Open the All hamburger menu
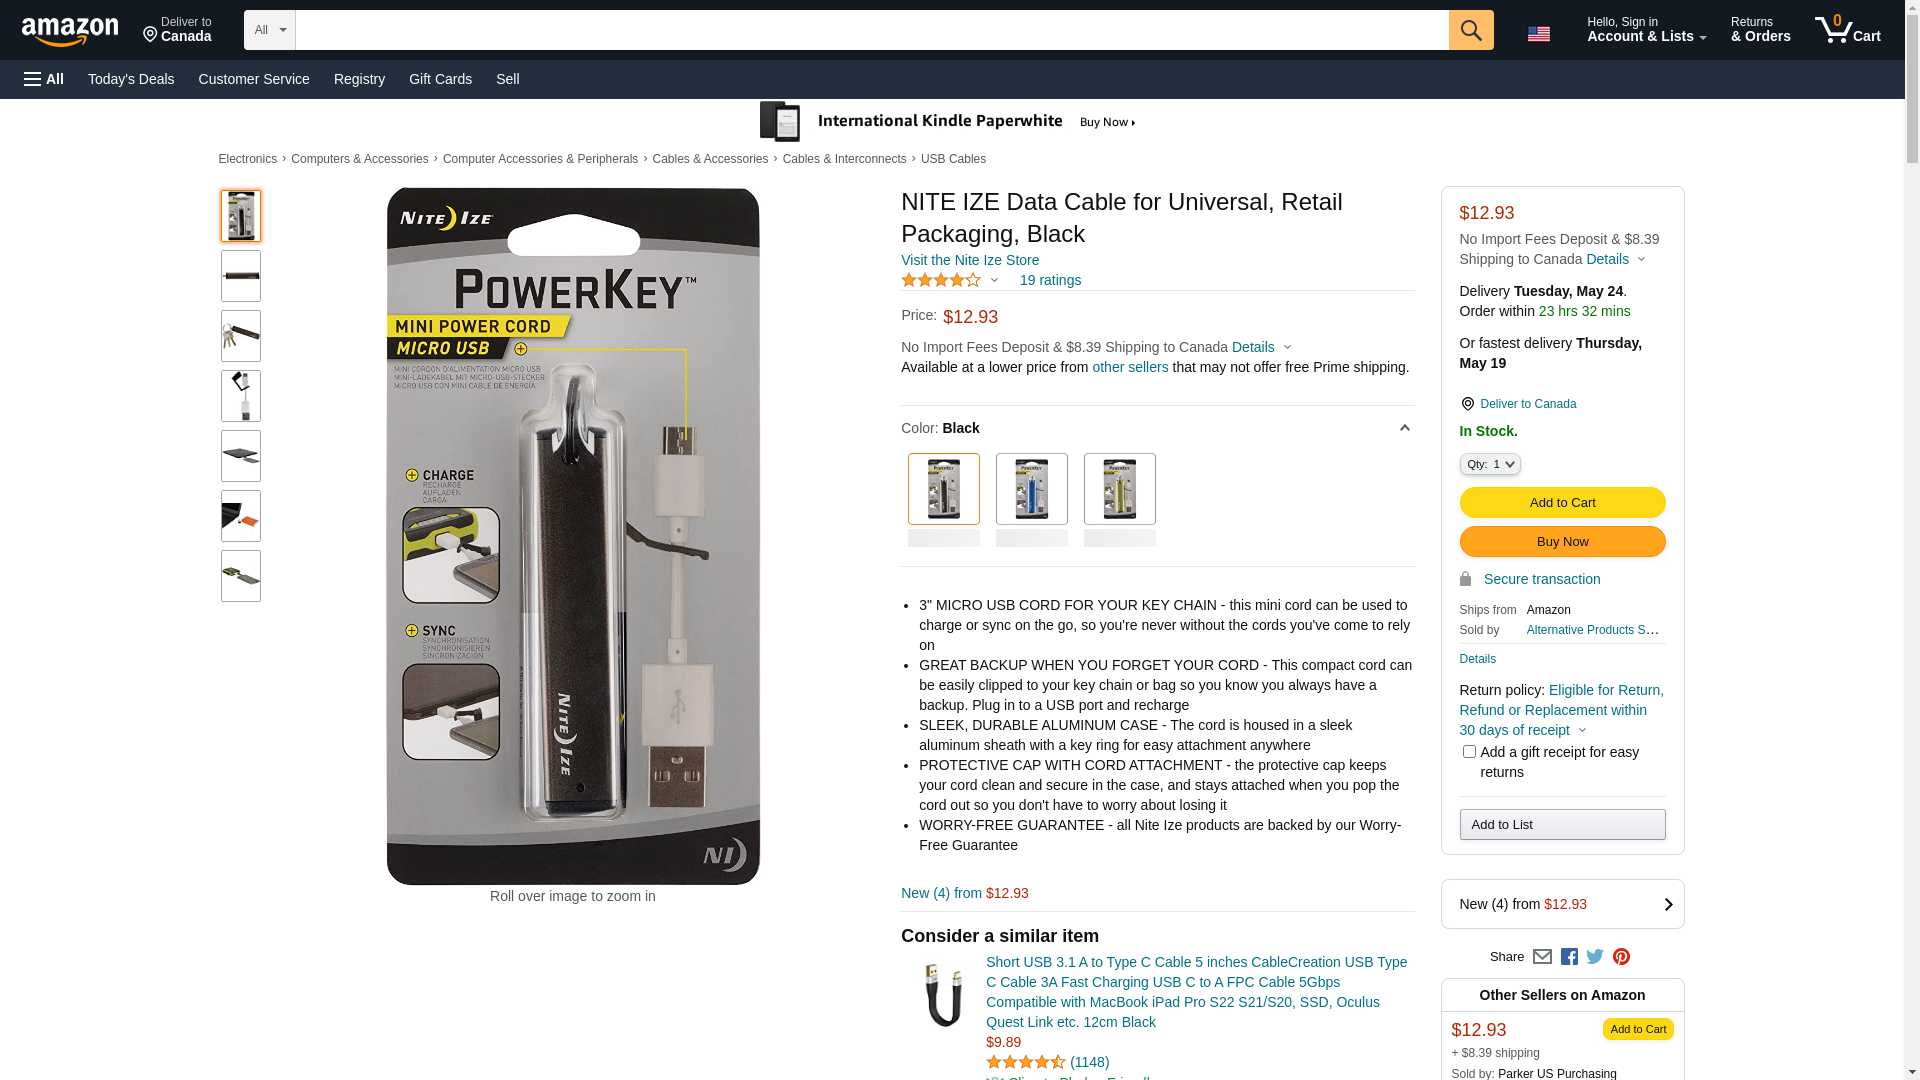The image size is (1920, 1080). click(44, 79)
